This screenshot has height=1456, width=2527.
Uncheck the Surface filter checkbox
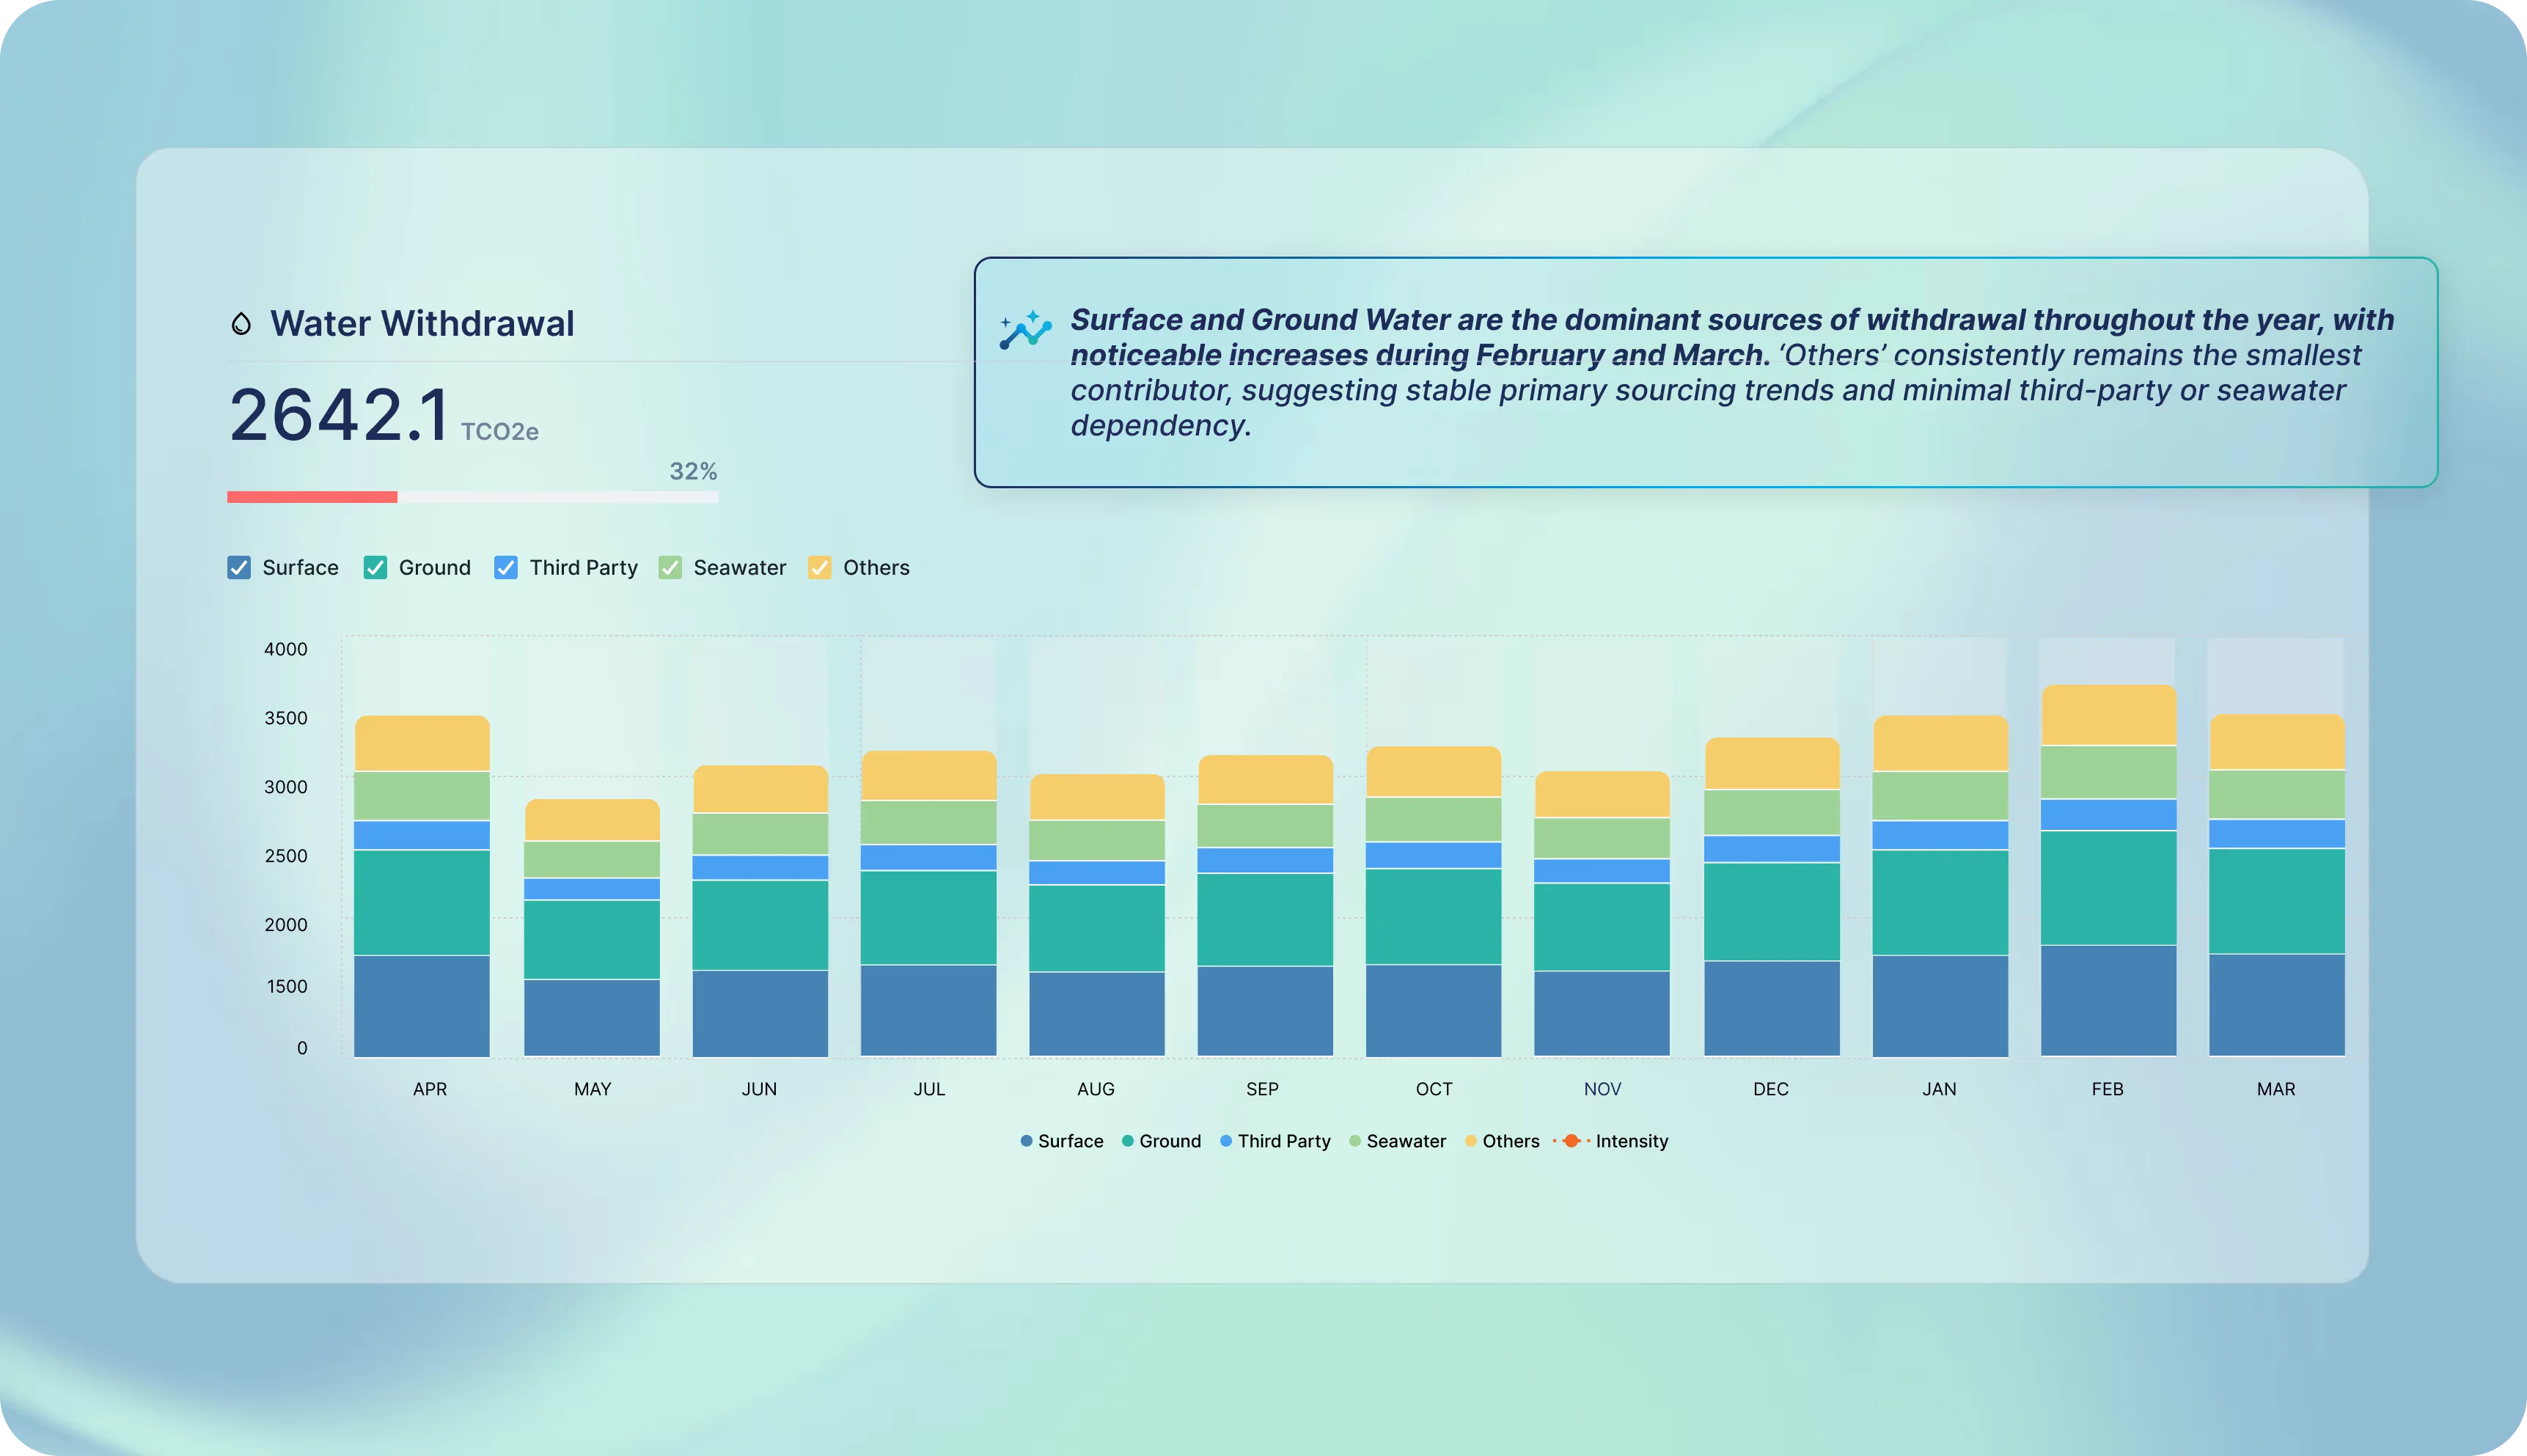tap(238, 567)
